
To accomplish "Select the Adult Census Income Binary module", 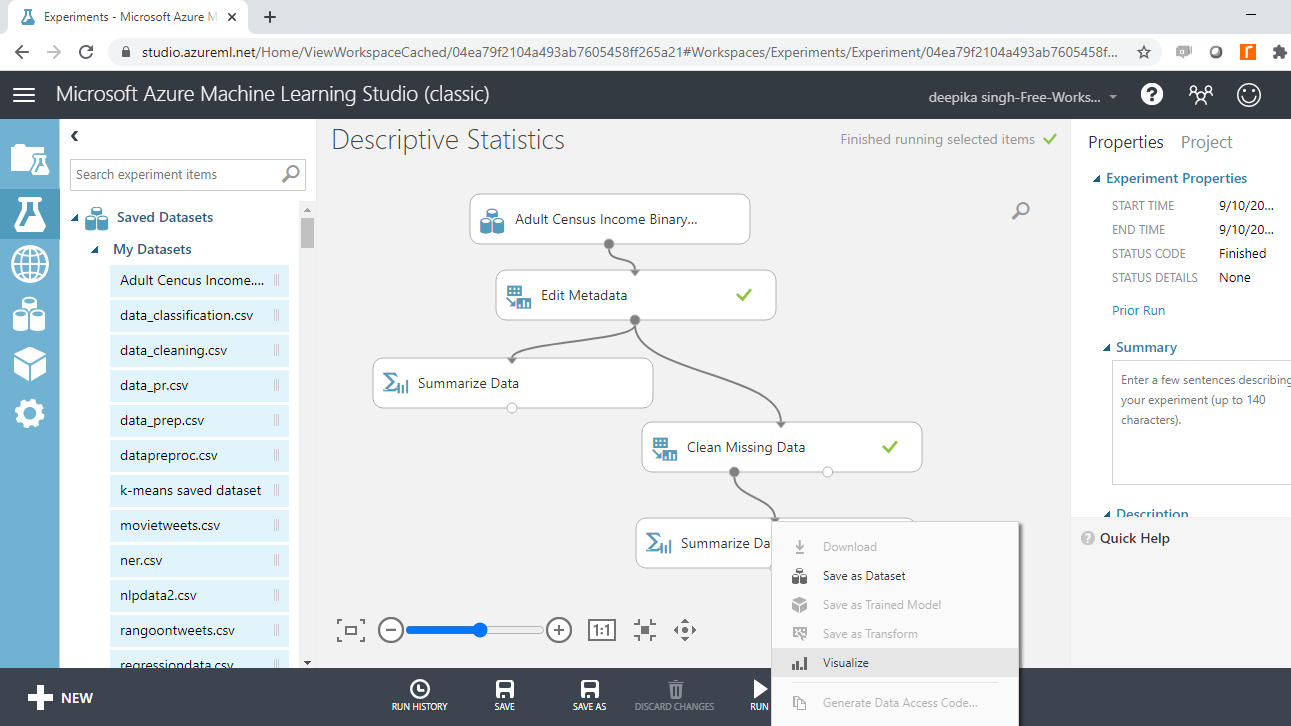I will [610, 219].
